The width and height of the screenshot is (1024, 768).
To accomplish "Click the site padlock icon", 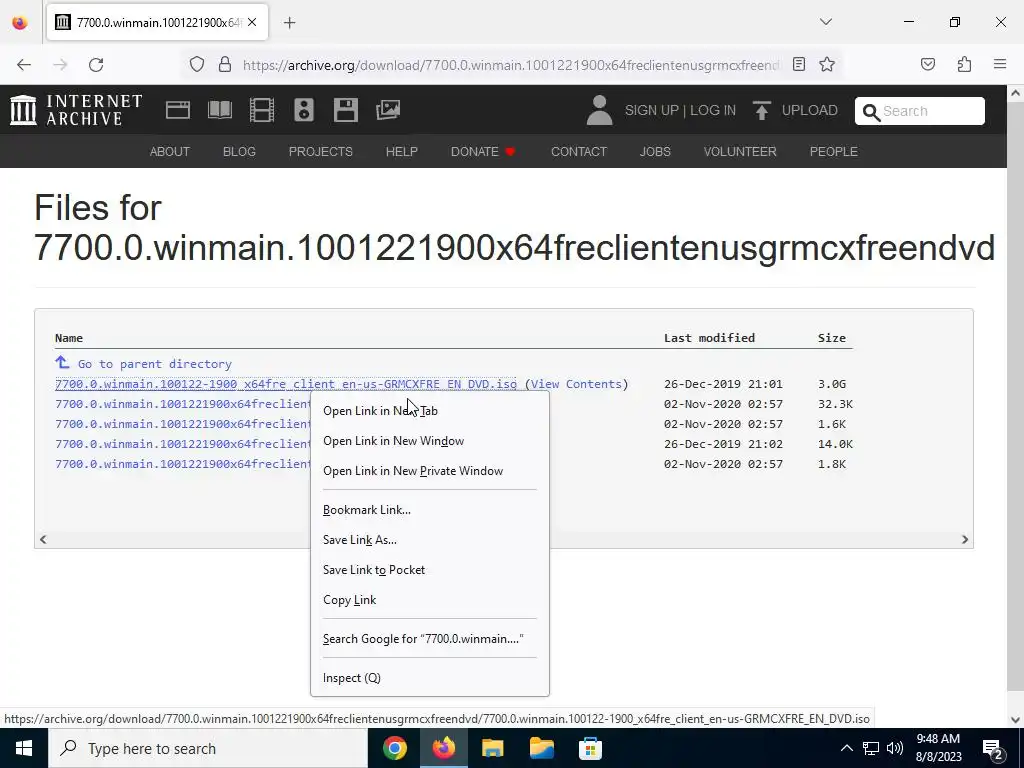I will click(x=225, y=65).
